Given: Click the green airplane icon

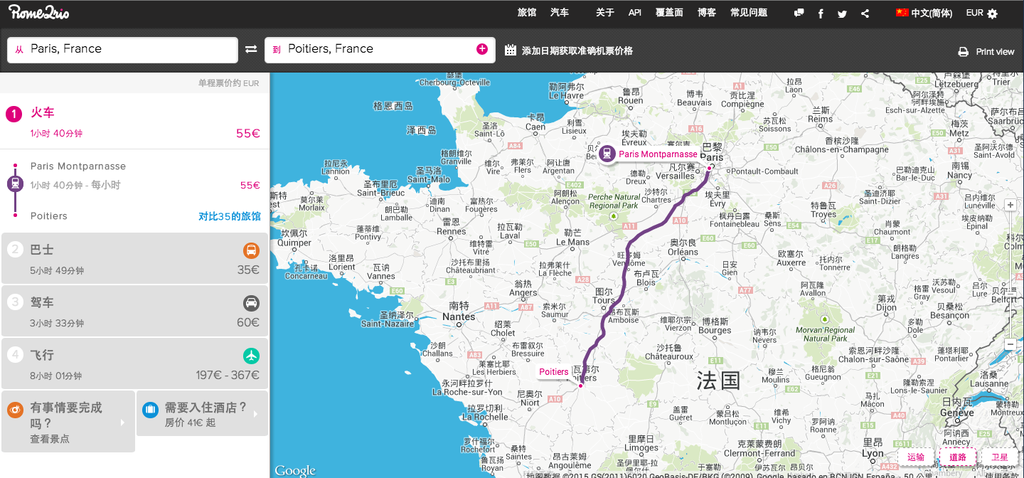Looking at the screenshot, I should (x=251, y=356).
